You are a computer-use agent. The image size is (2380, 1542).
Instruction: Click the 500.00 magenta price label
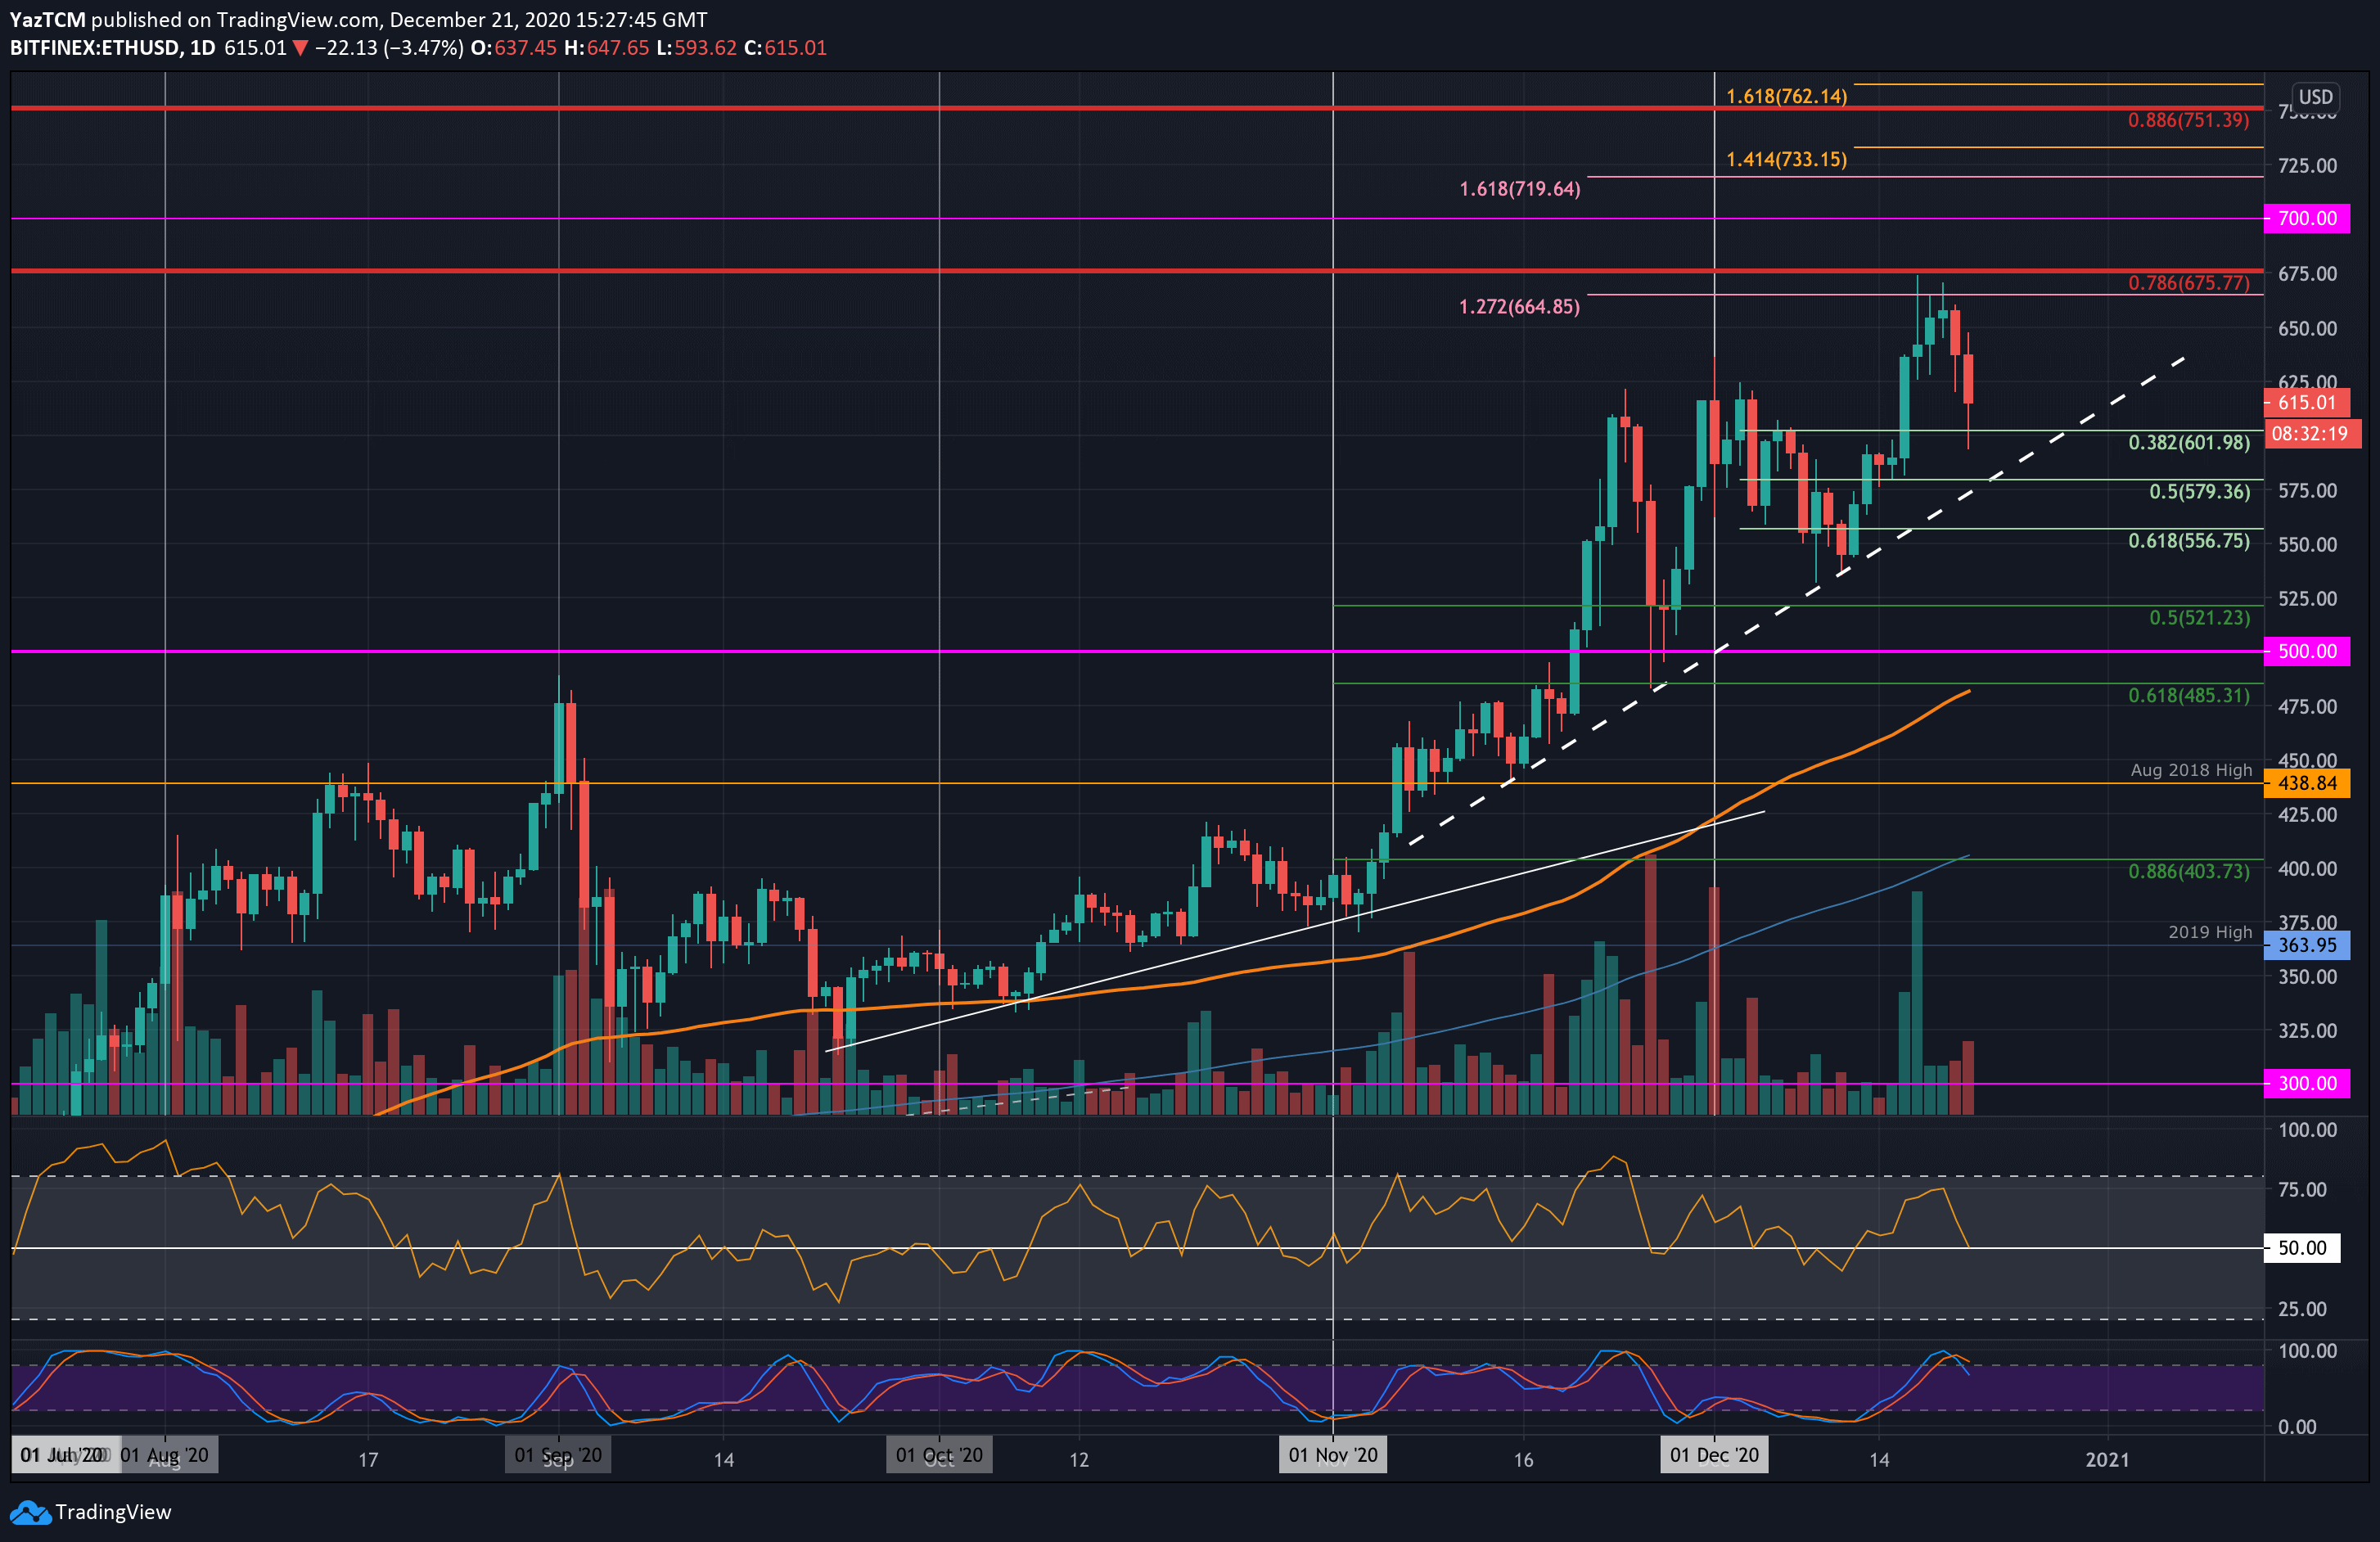pyautogui.click(x=2307, y=651)
